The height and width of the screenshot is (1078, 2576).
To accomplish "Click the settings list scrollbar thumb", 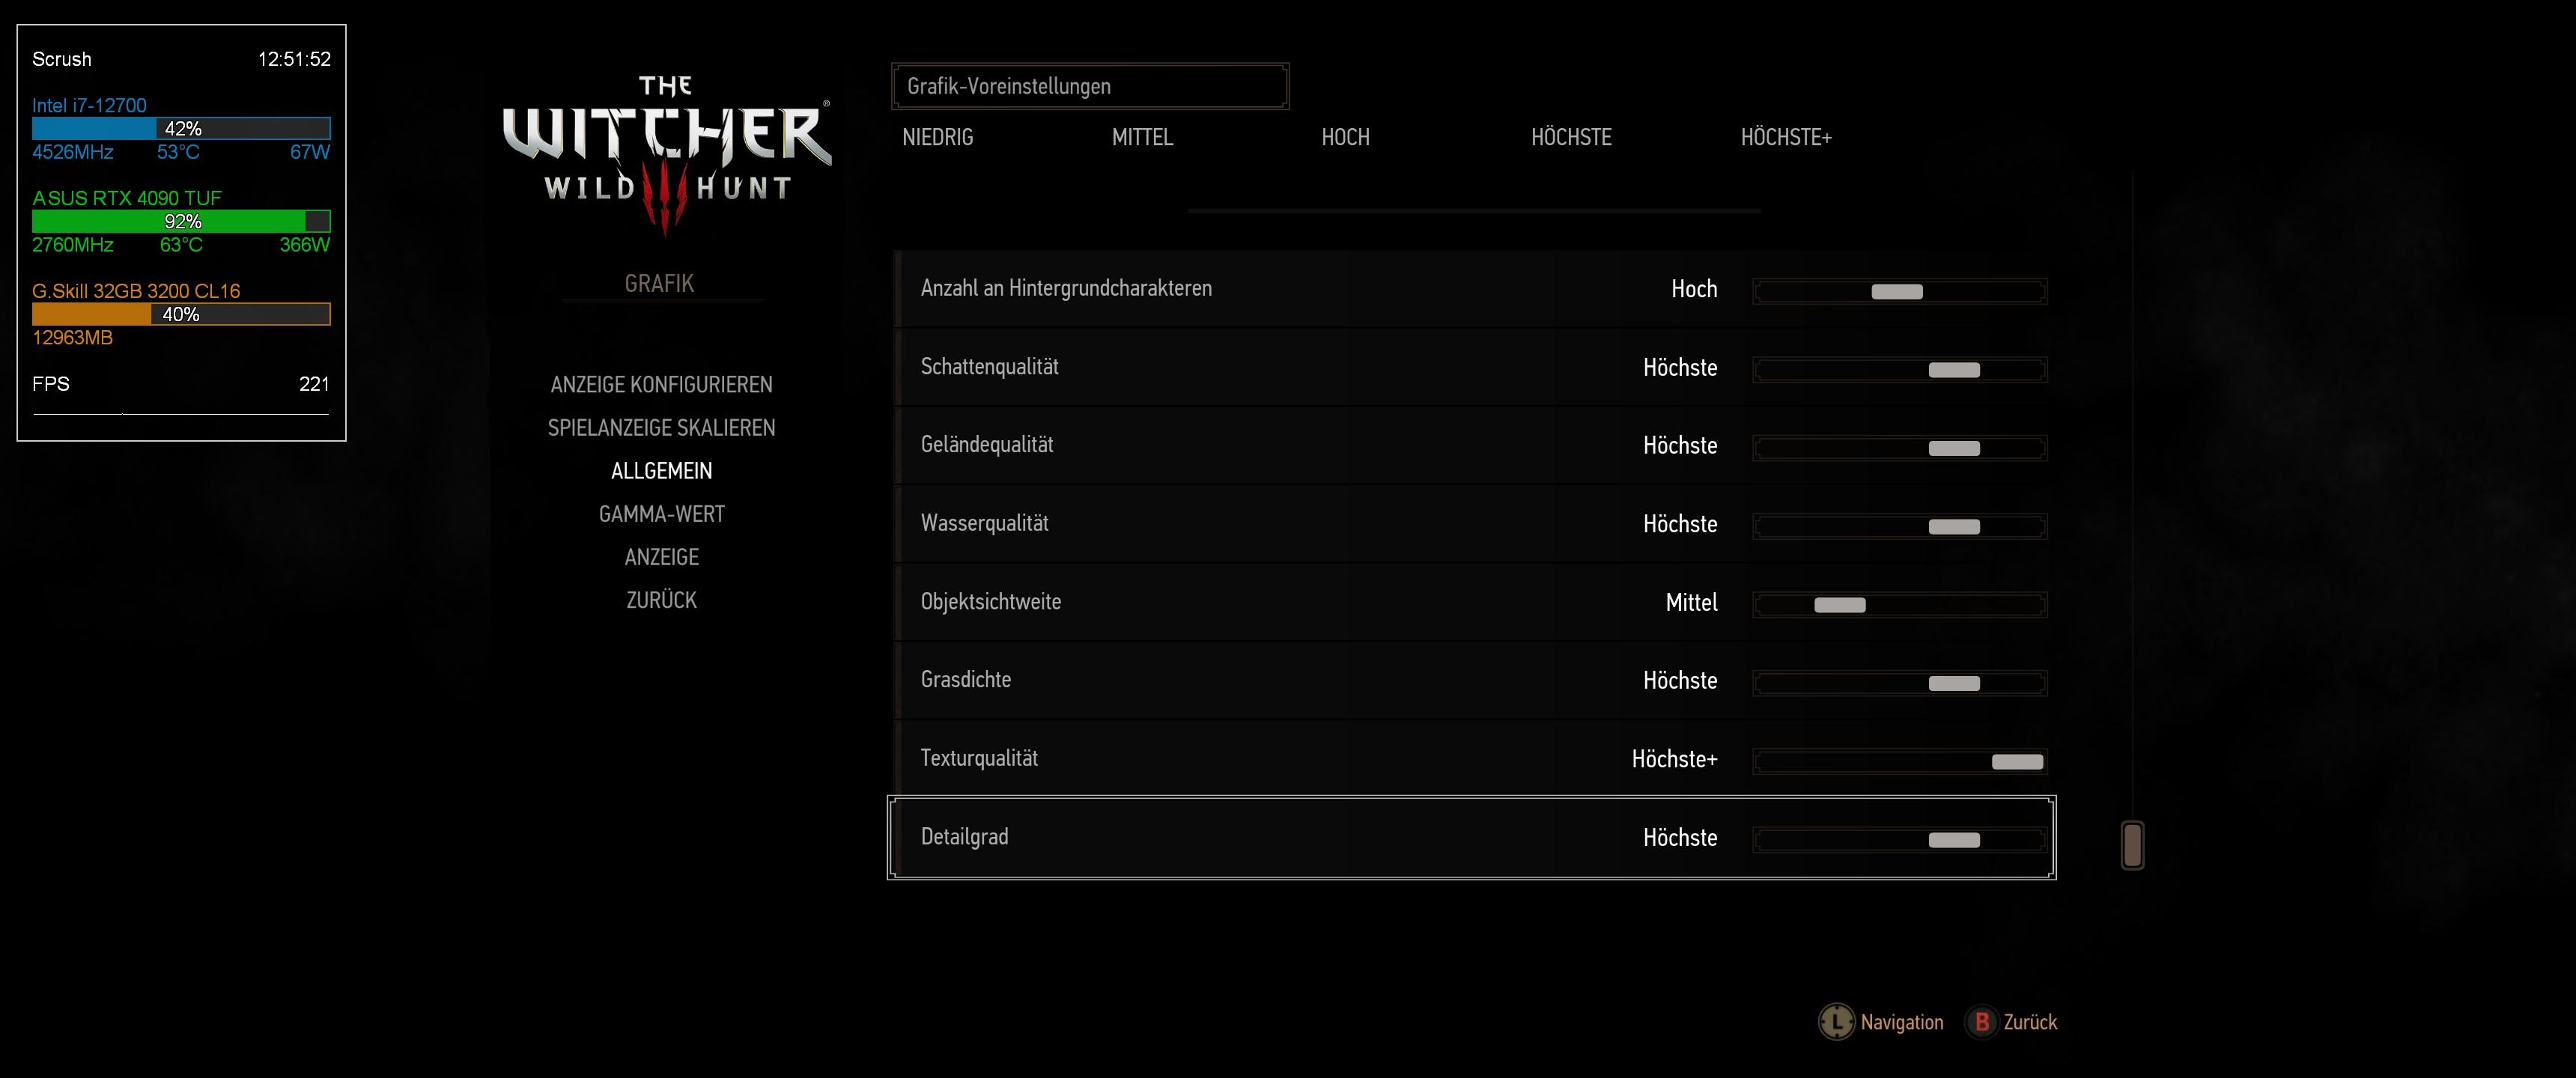I will (x=2132, y=845).
